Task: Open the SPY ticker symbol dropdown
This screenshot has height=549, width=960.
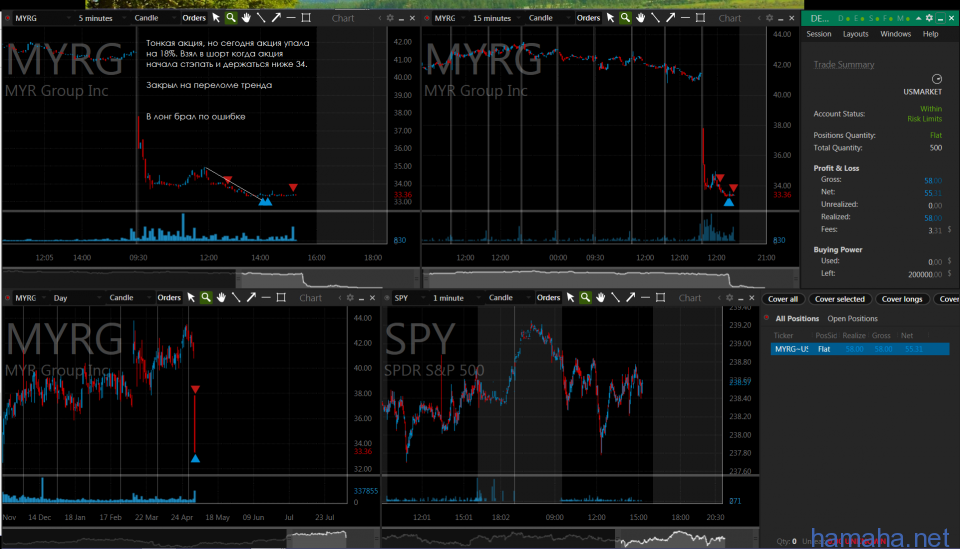Action: tap(409, 298)
